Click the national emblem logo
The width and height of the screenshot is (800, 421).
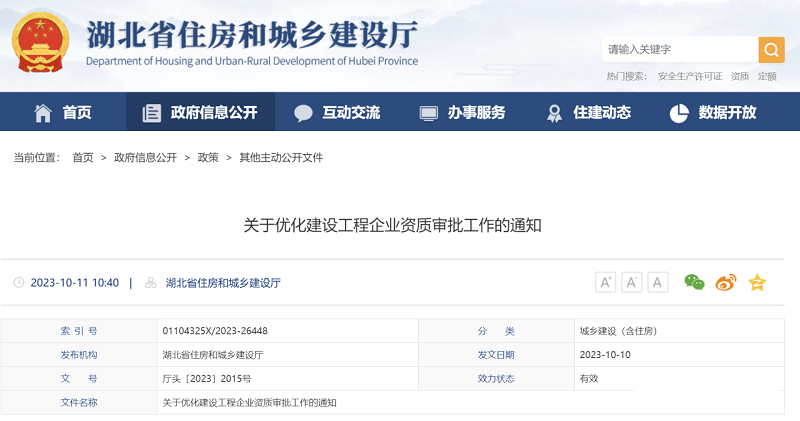(40, 42)
